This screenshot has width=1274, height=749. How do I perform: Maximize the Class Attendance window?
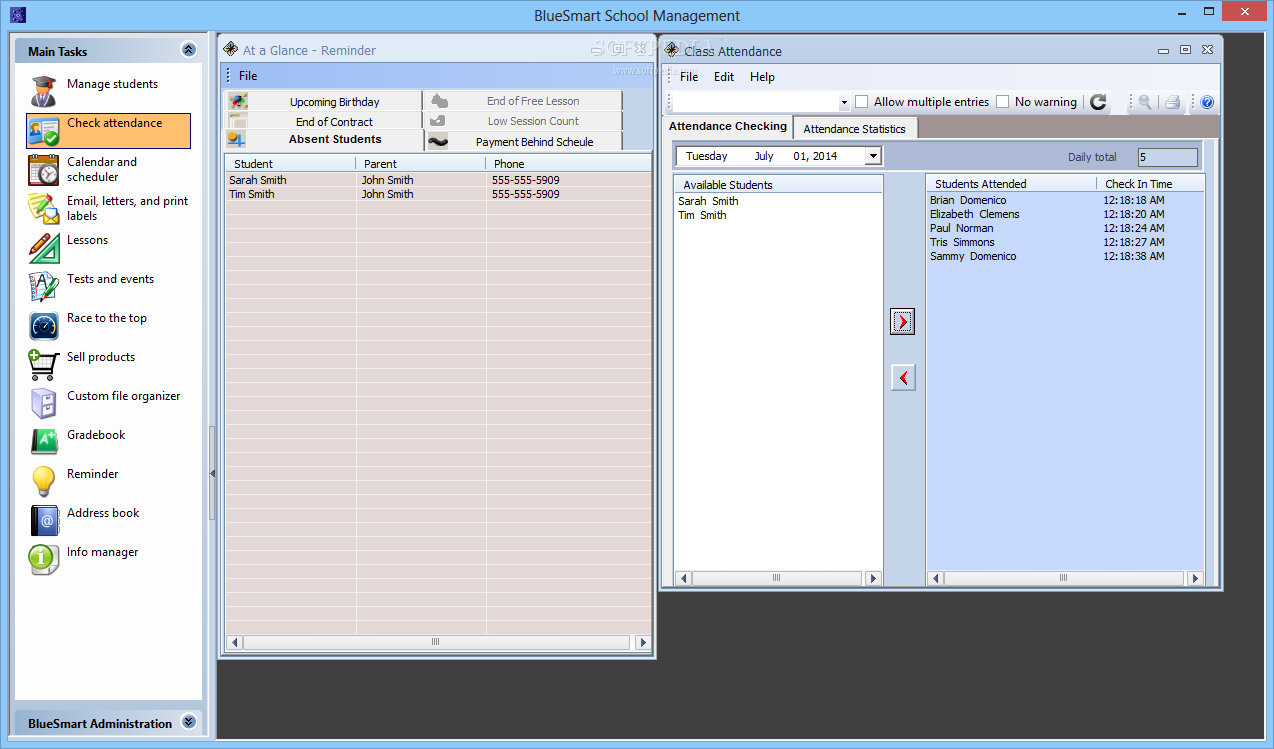1185,50
